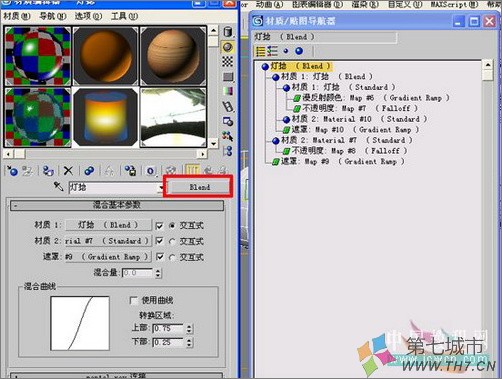Pick material from object with eyedropper
Image resolution: width=502 pixels, height=379 pixels.
pos(59,186)
